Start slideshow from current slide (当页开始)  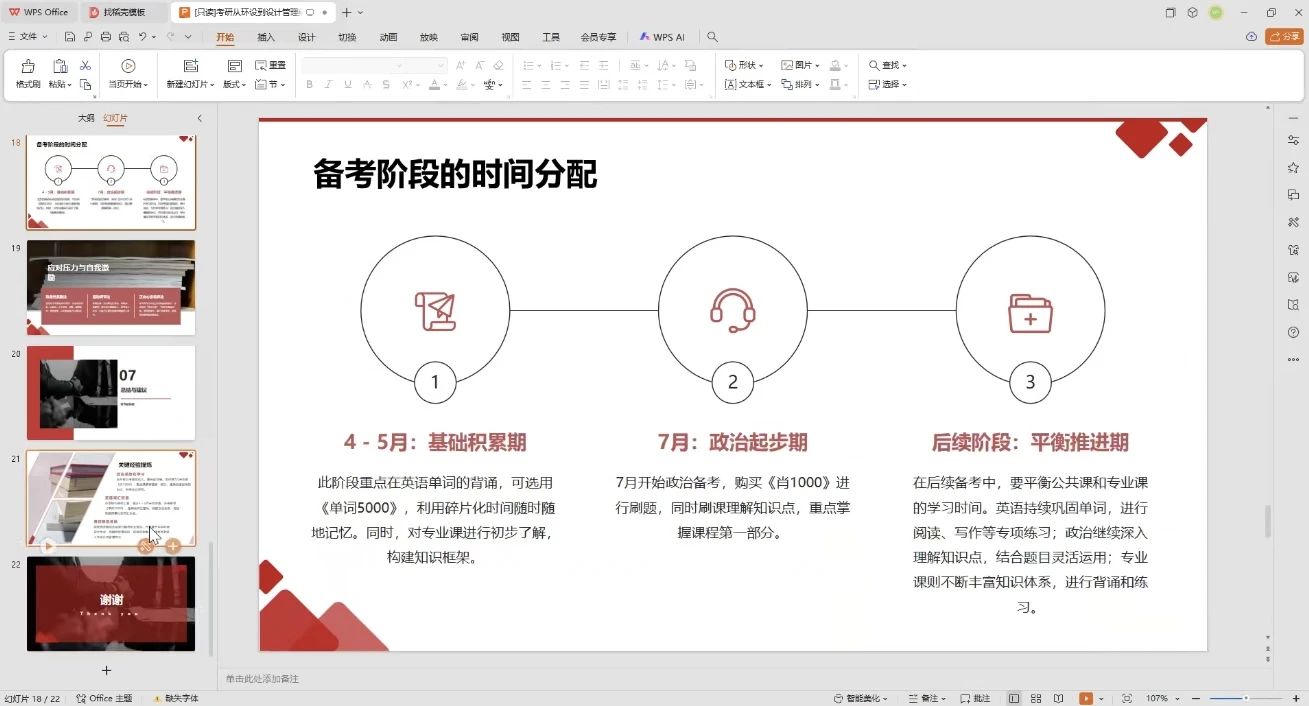128,67
